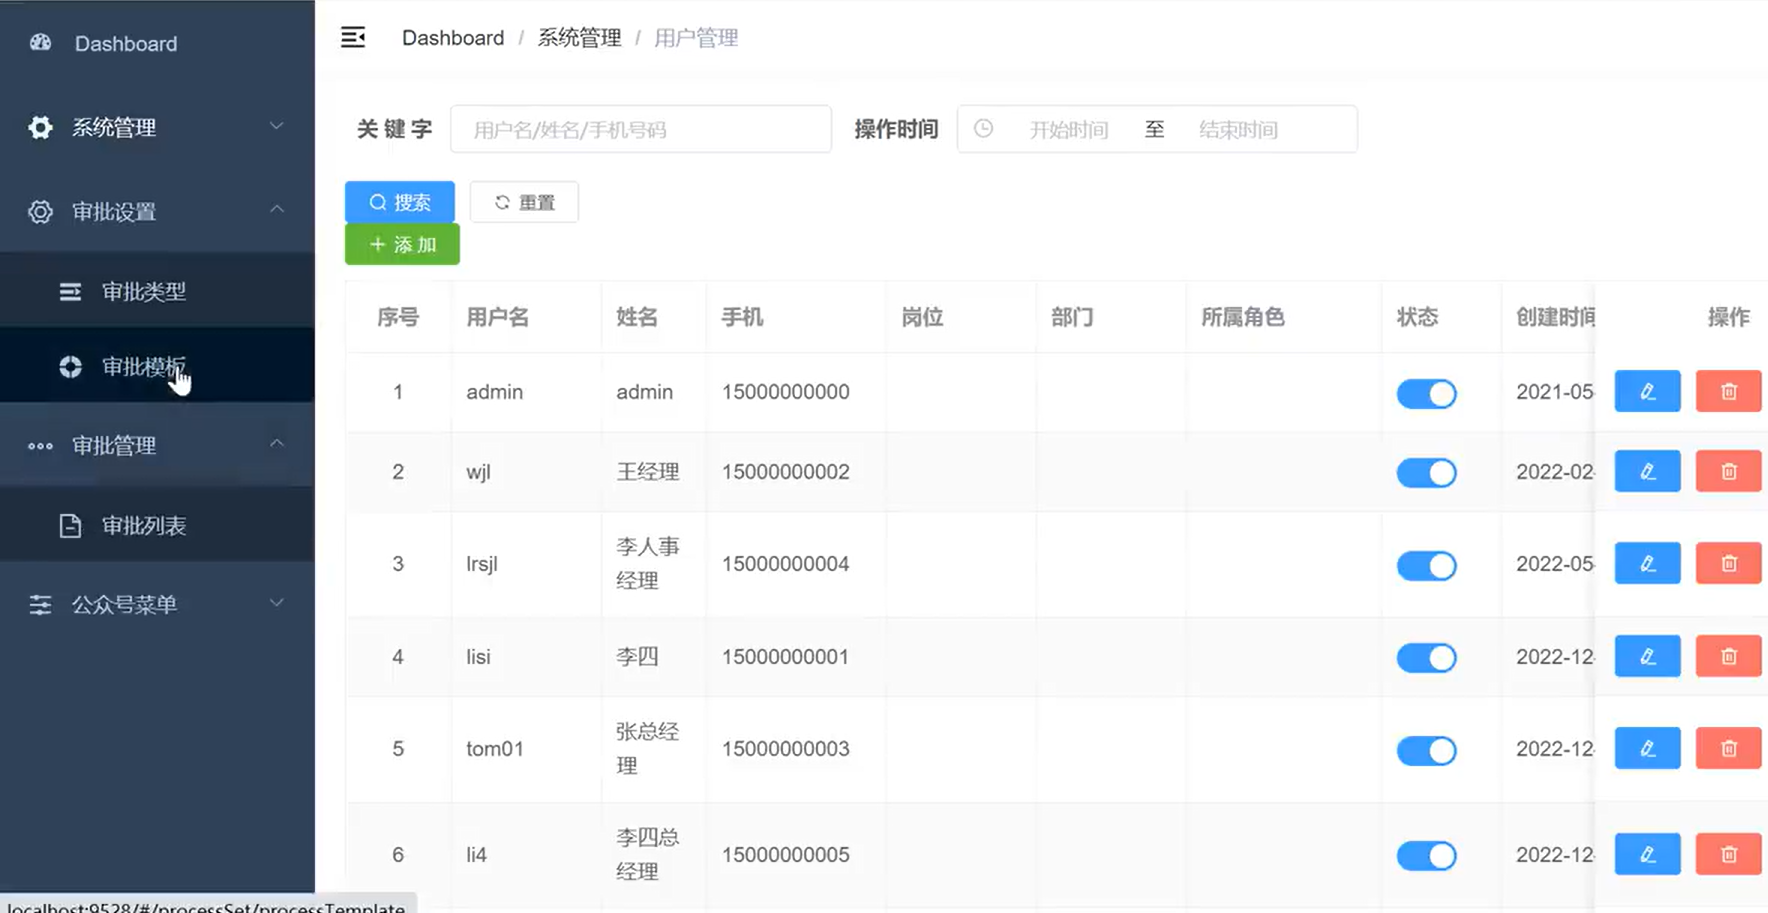
Task: Click the sidebar collapse hamburger icon
Action: point(353,38)
